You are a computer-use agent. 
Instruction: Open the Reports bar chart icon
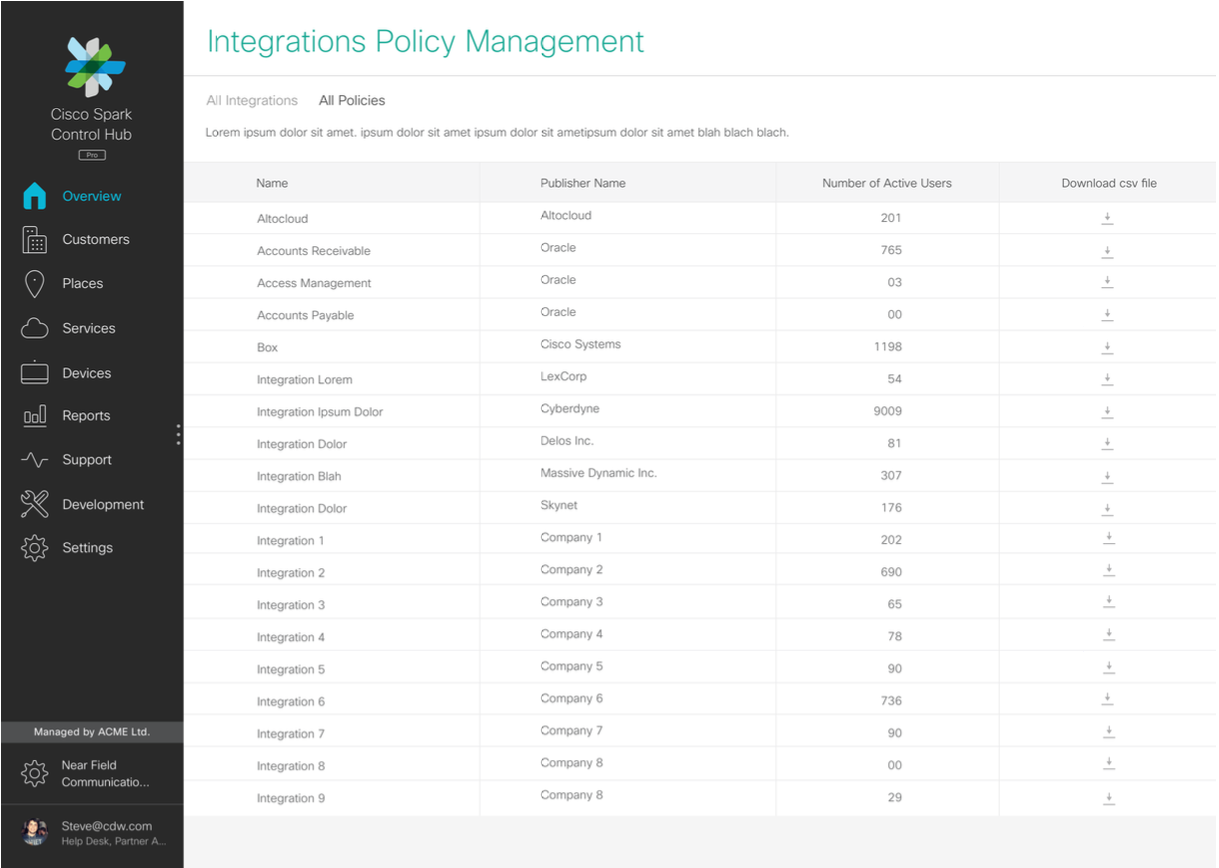coord(34,416)
